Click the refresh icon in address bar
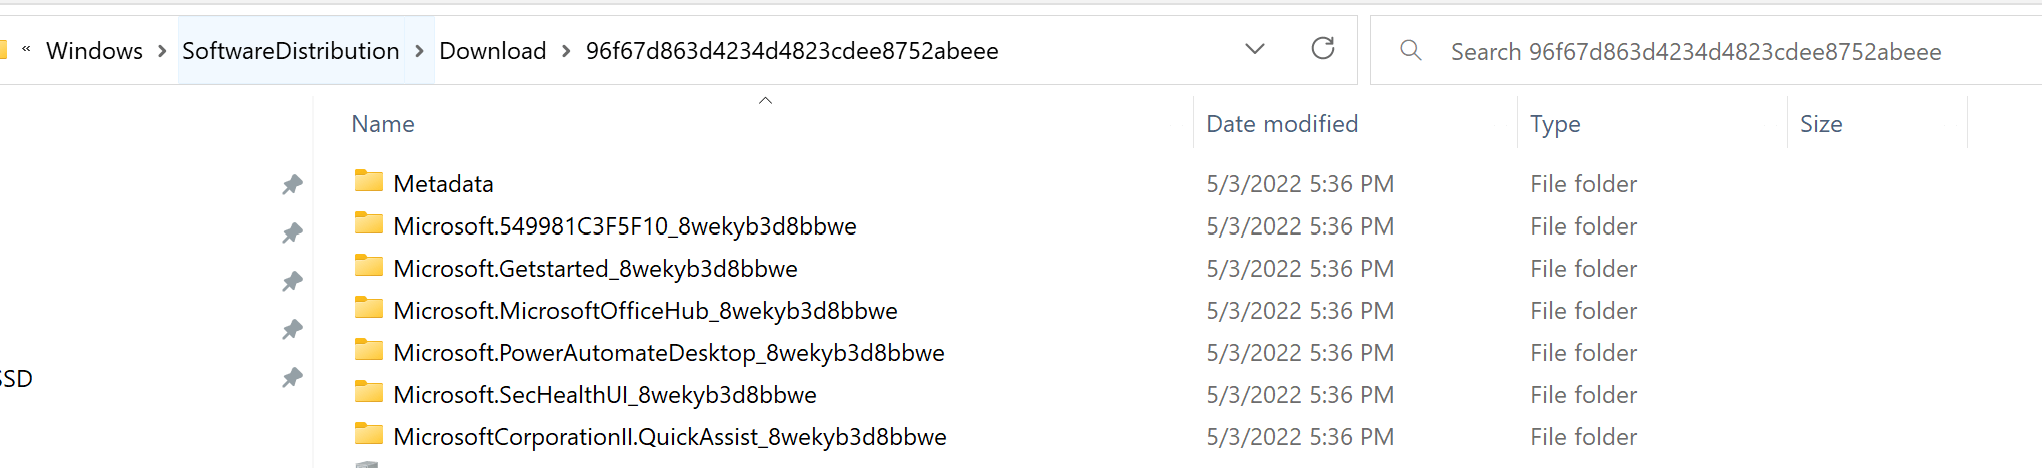The height and width of the screenshot is (468, 2042). (1322, 48)
